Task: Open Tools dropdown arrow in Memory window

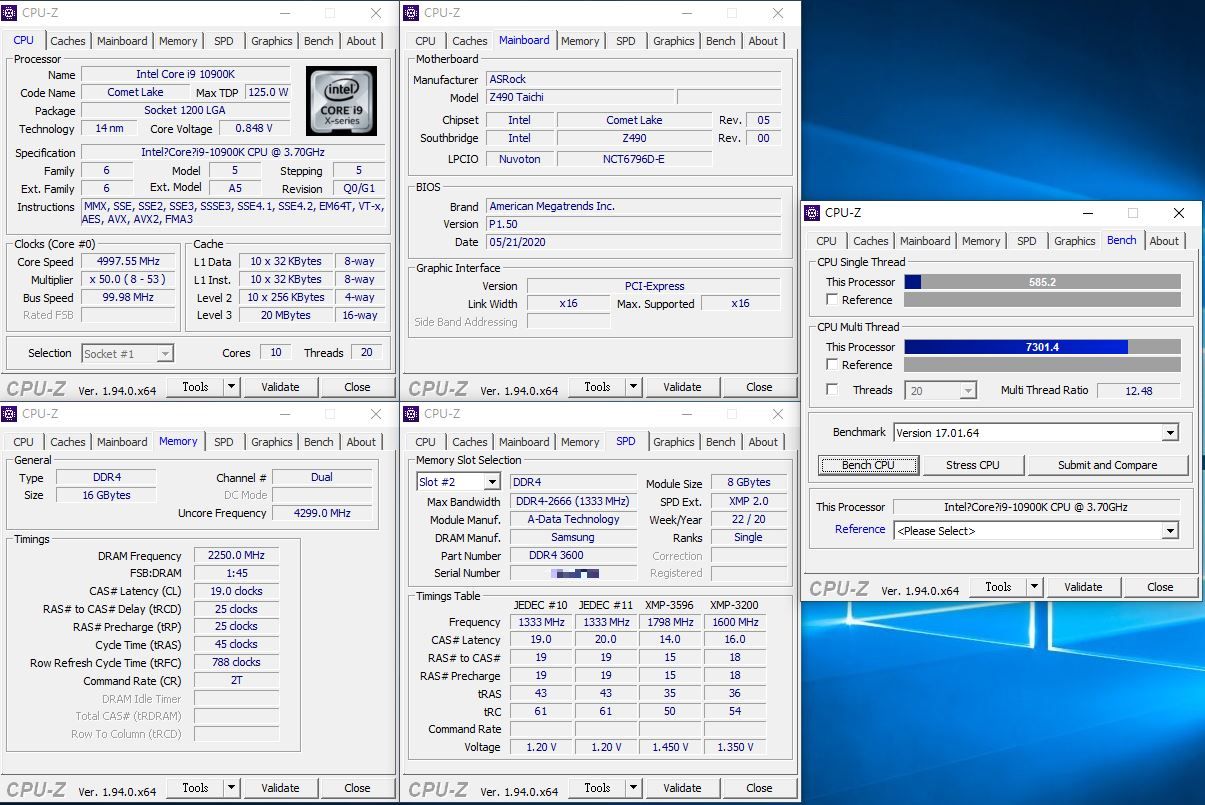Action: (231, 788)
